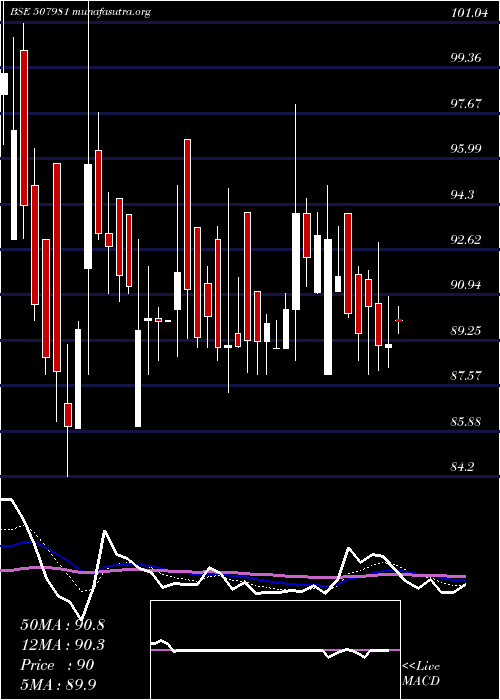The image size is (500, 700).
Task: Click the '<<Live MACD' label
Action: [421, 674]
